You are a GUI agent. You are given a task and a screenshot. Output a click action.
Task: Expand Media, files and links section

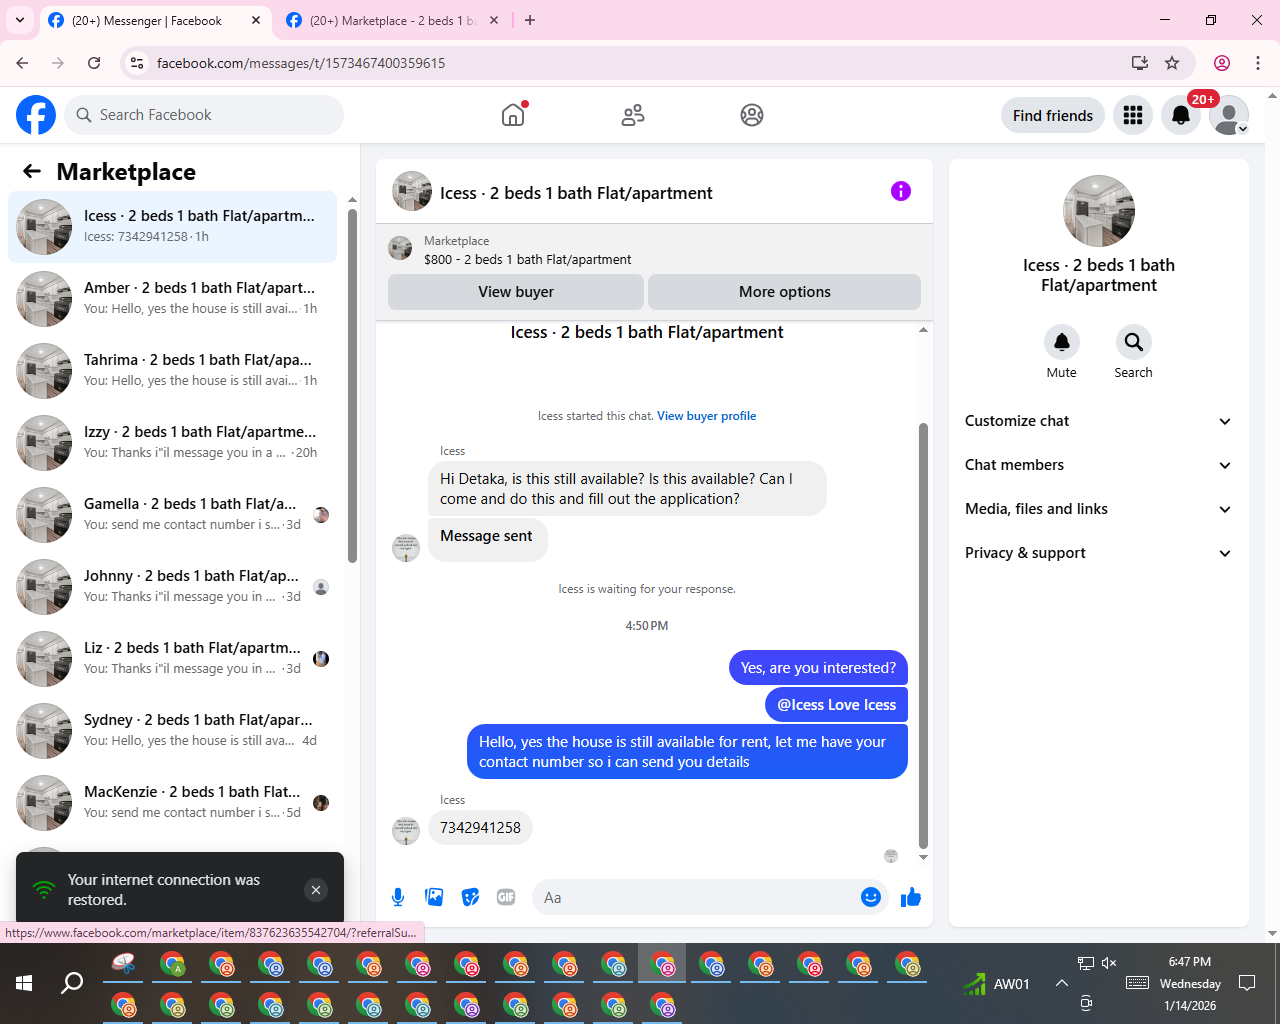1098,509
